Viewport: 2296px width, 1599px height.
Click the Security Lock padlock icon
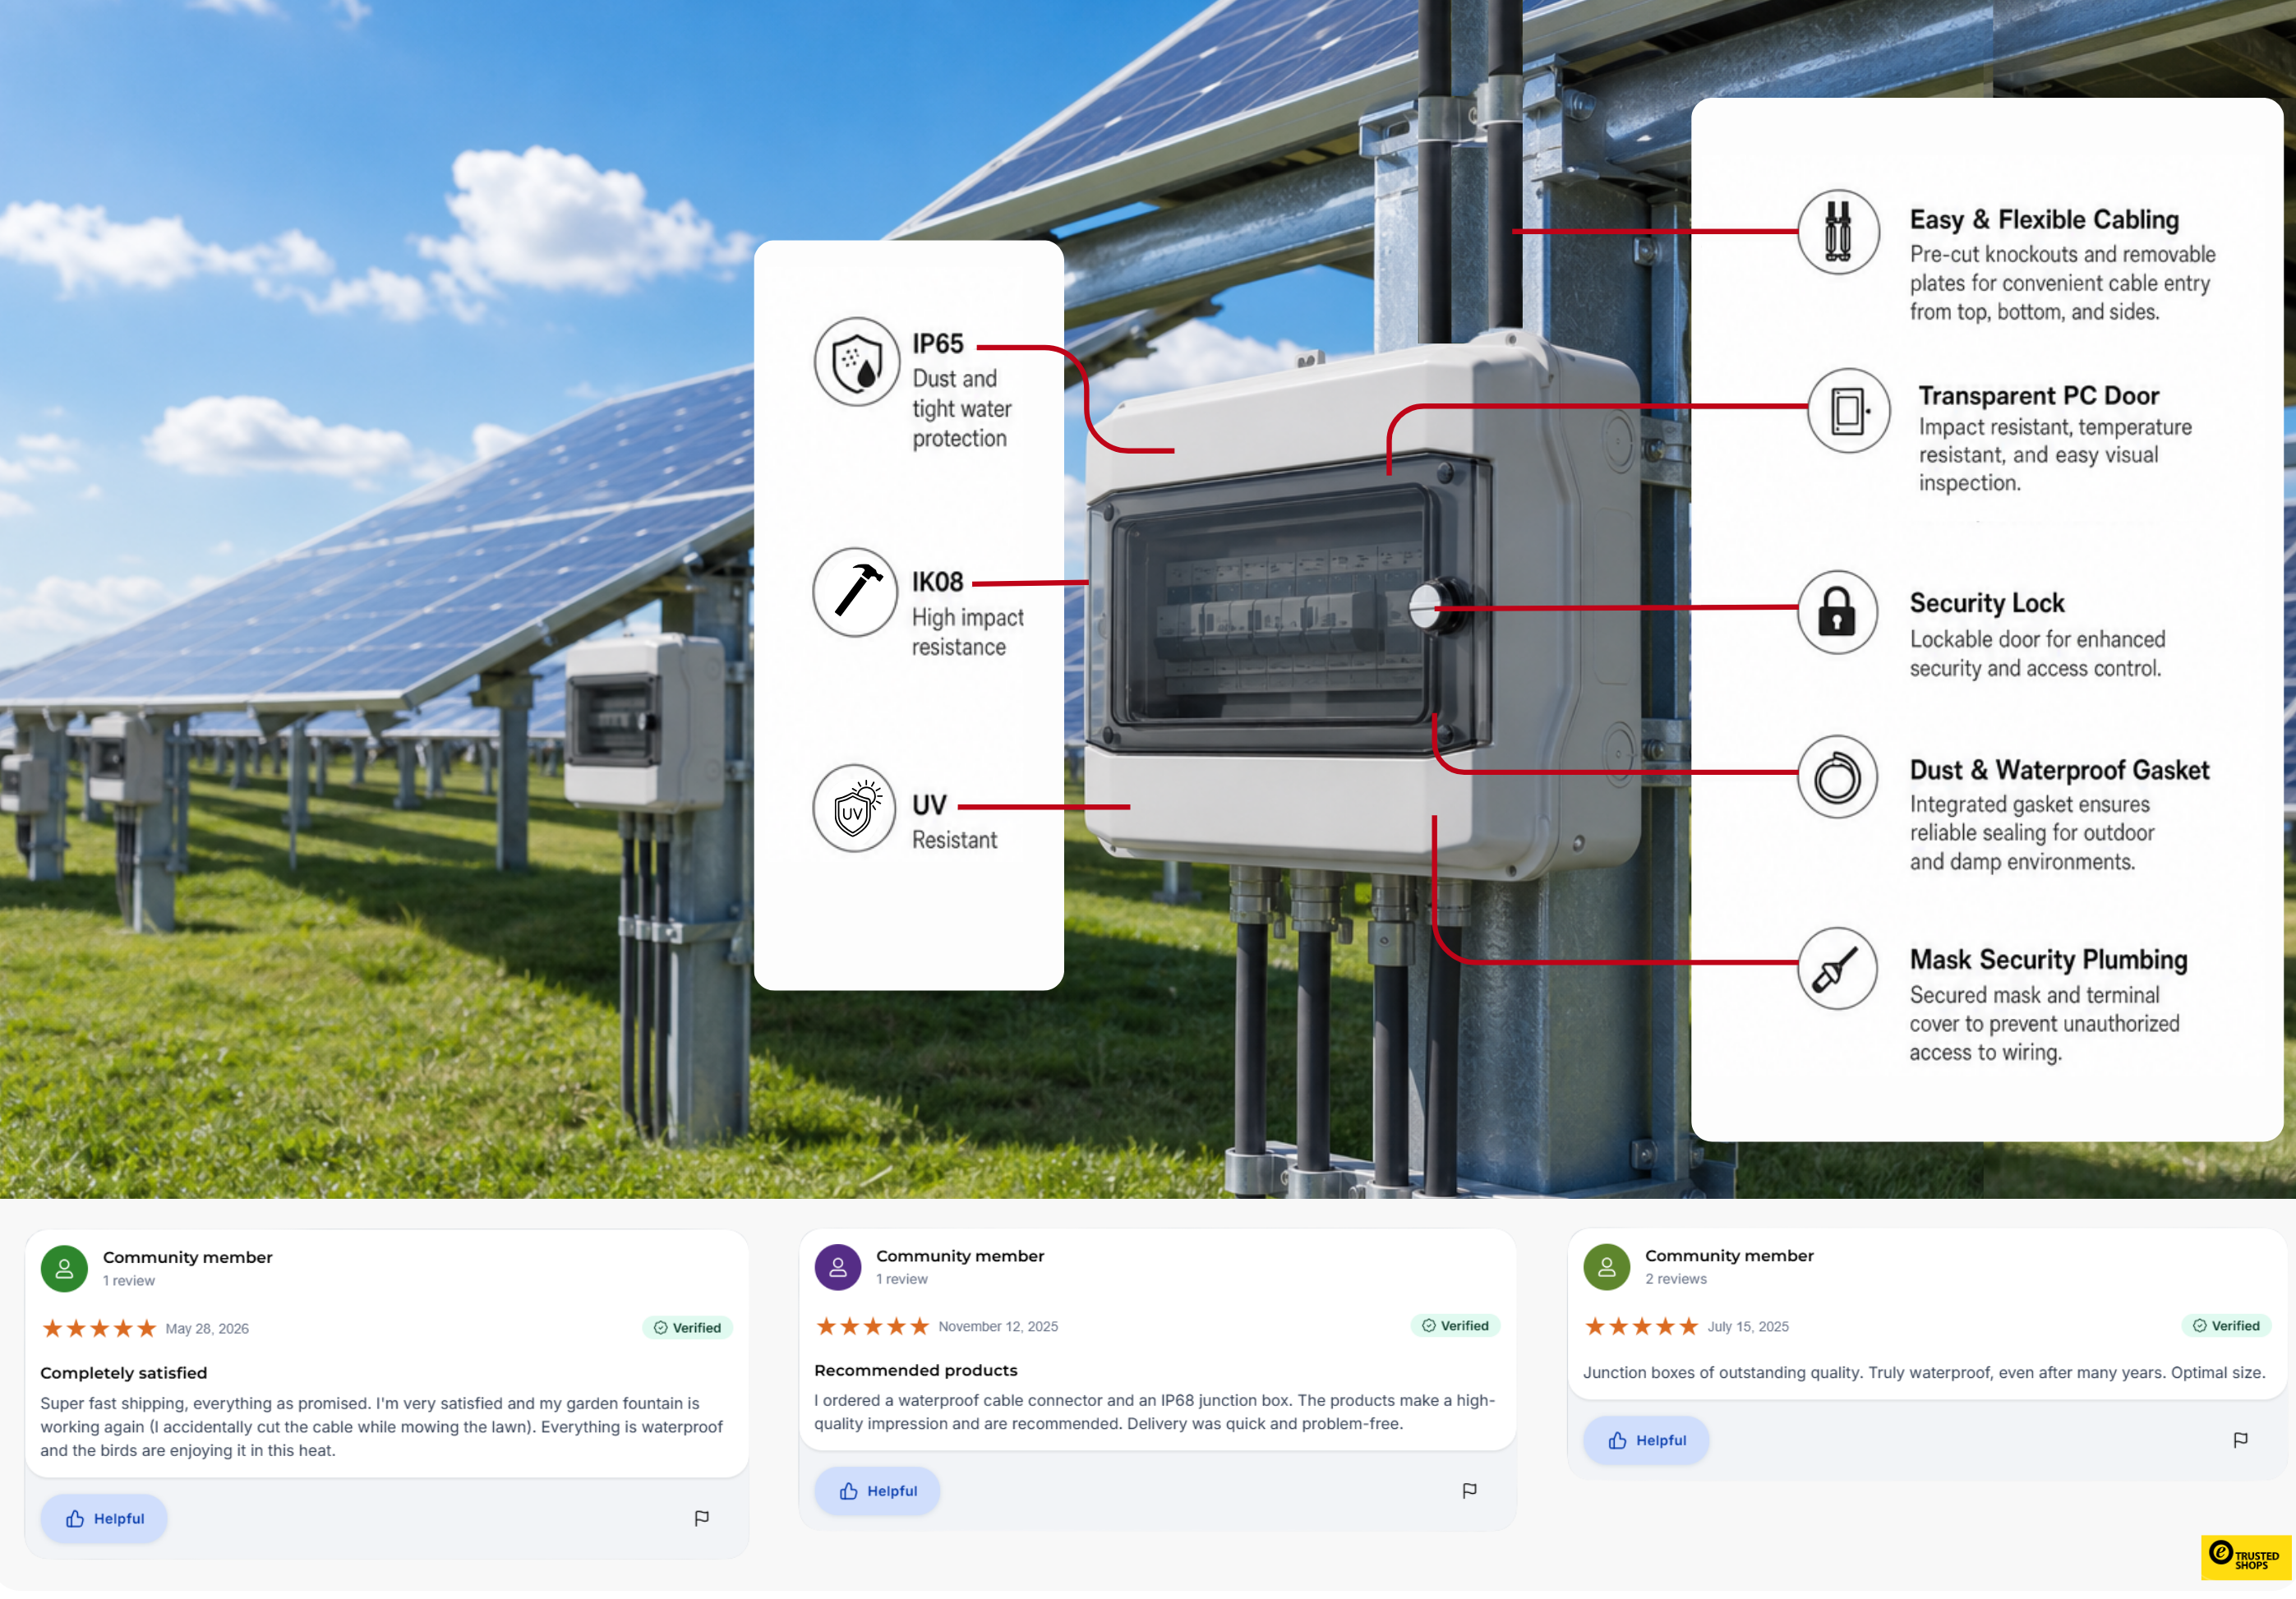(1838, 612)
